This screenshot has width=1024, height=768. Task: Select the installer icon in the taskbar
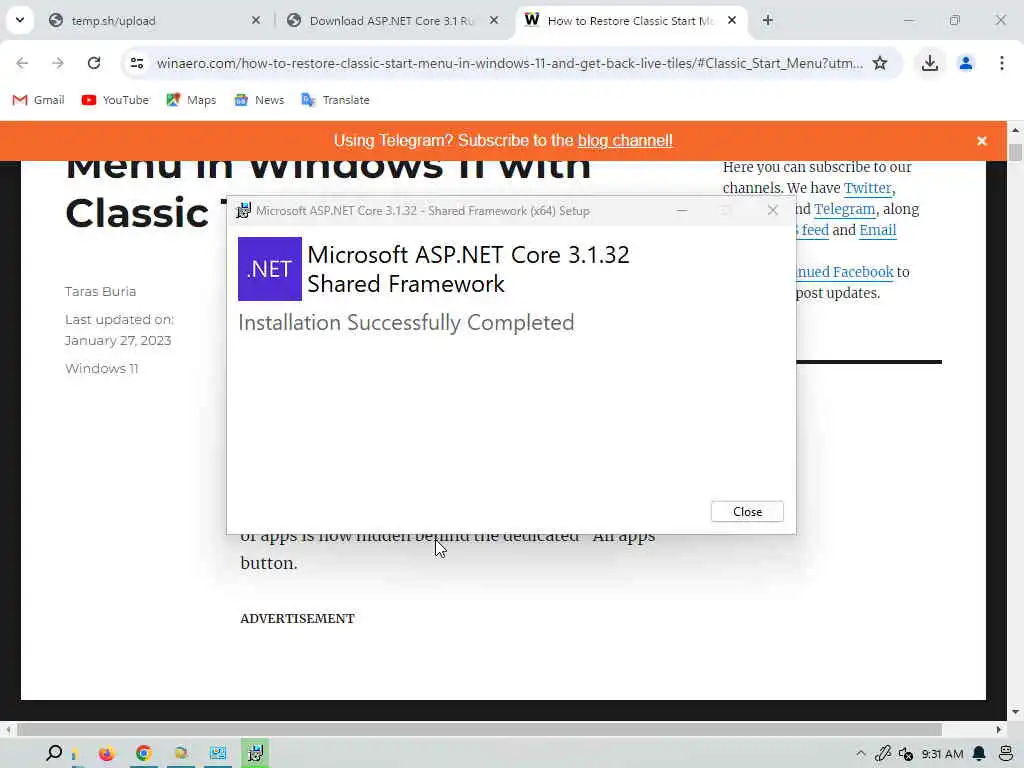pyautogui.click(x=255, y=753)
